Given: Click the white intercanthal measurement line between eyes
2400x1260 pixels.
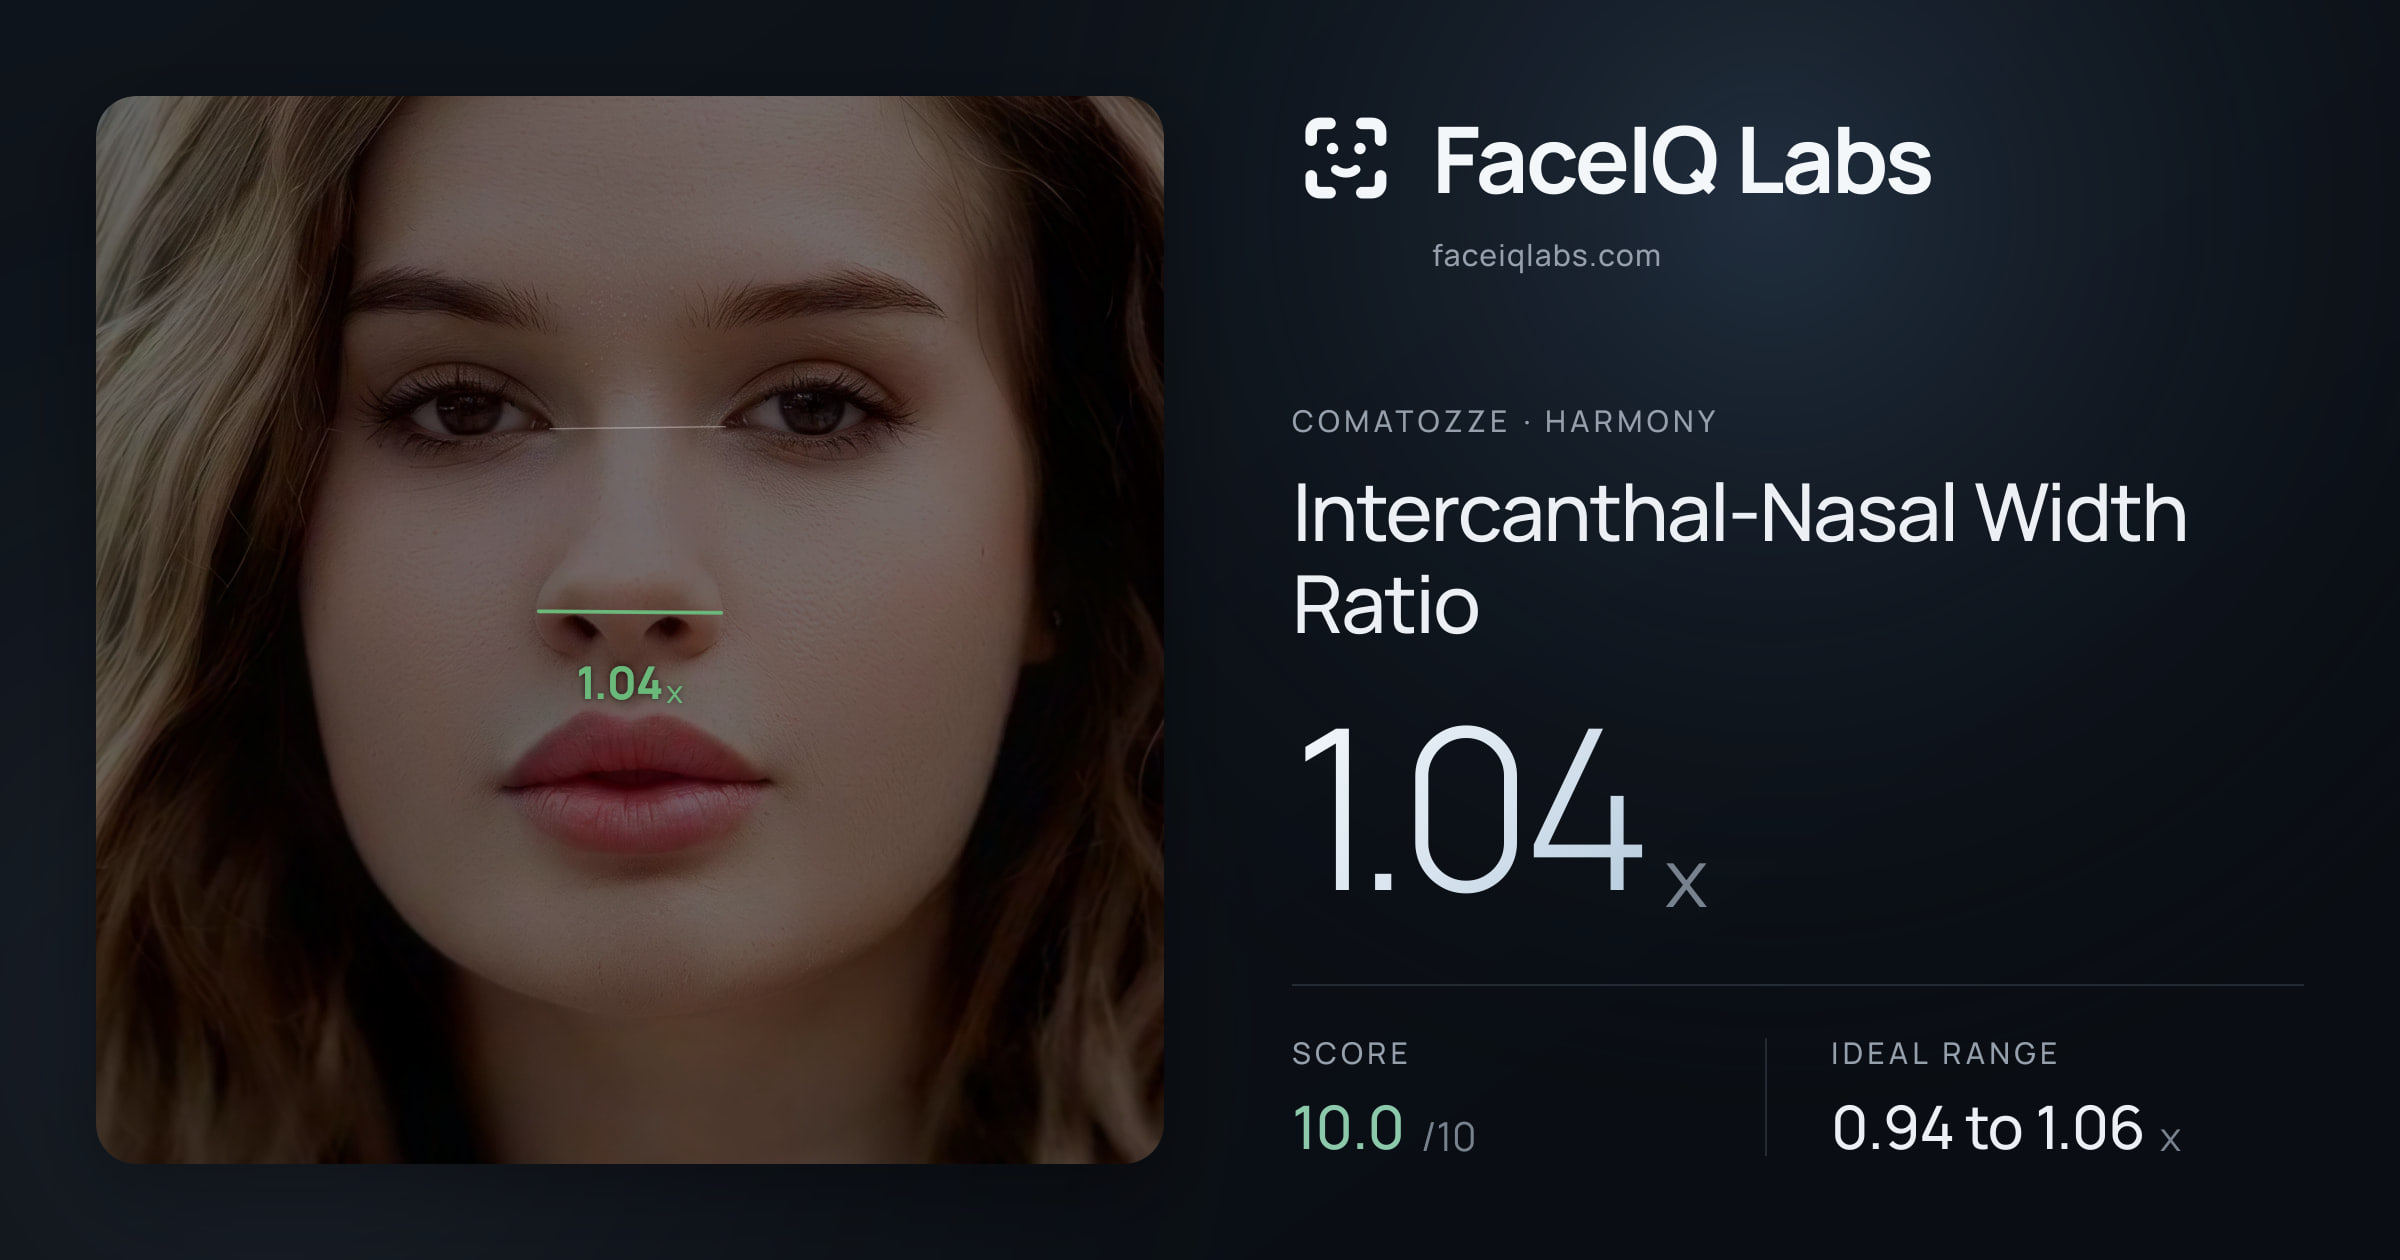Looking at the screenshot, I should 638,428.
